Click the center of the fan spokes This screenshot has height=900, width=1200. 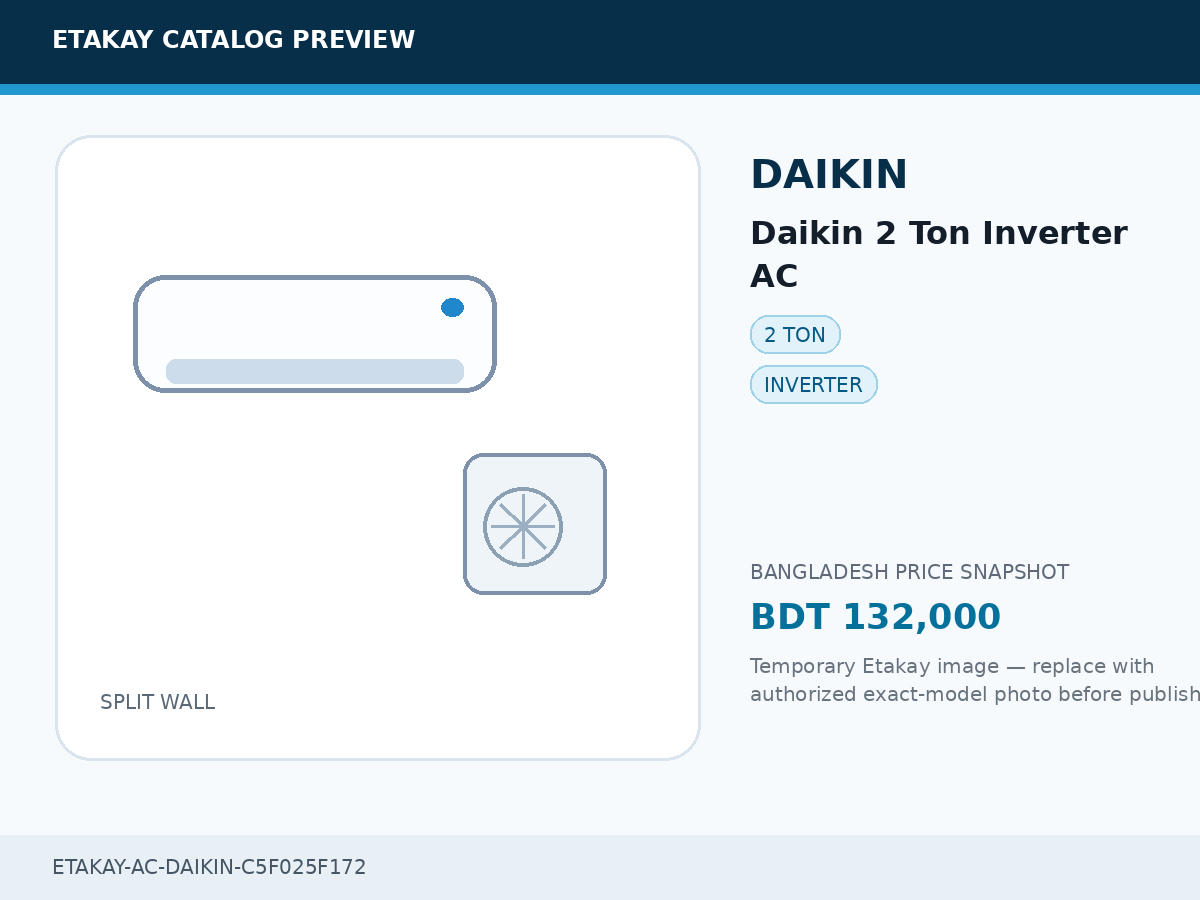[x=523, y=526]
